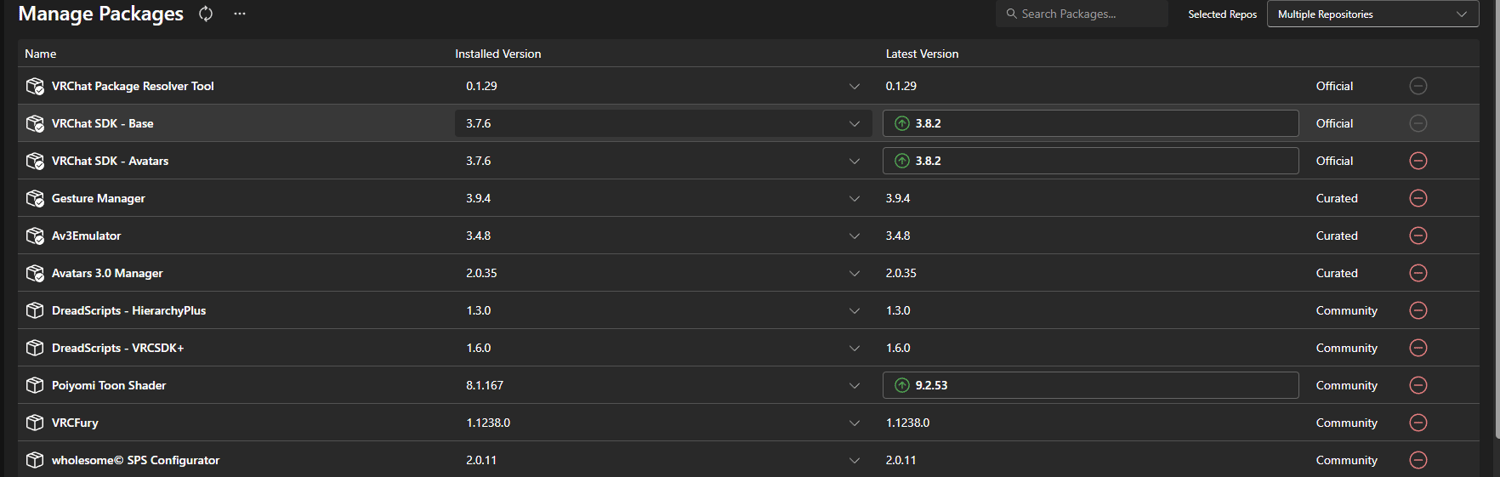
Task: Click the Poiyomi Toon Shader package icon
Action: (x=35, y=385)
